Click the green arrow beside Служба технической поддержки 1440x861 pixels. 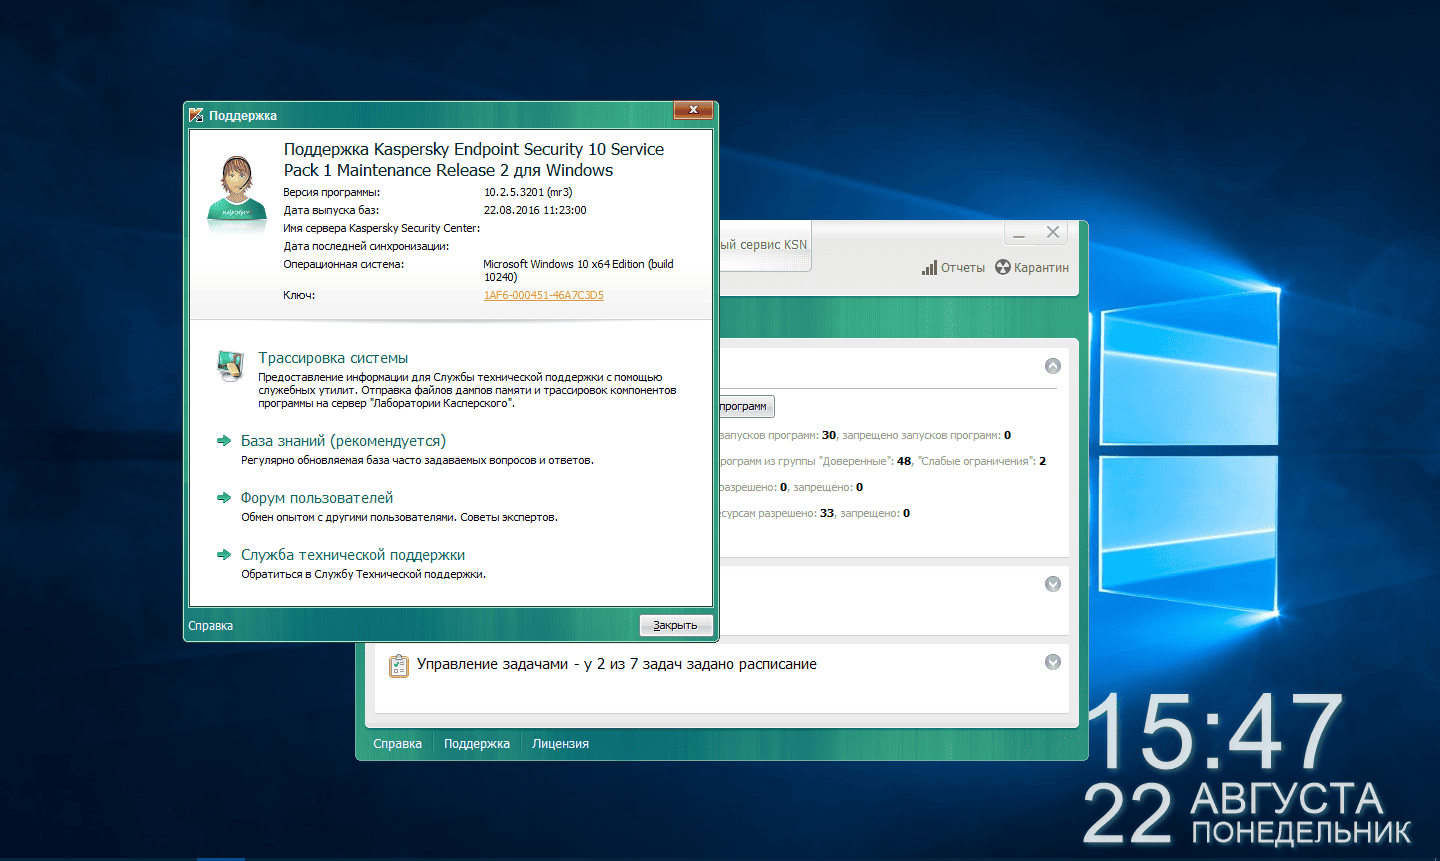pyautogui.click(x=224, y=554)
